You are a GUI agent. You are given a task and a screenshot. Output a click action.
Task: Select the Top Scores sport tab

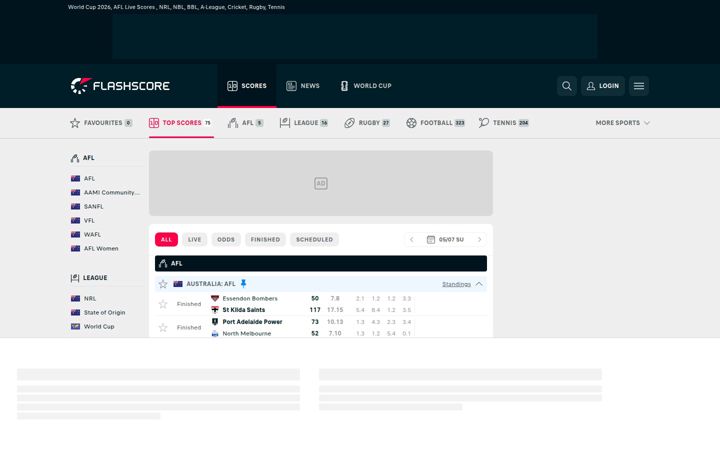[x=180, y=123]
